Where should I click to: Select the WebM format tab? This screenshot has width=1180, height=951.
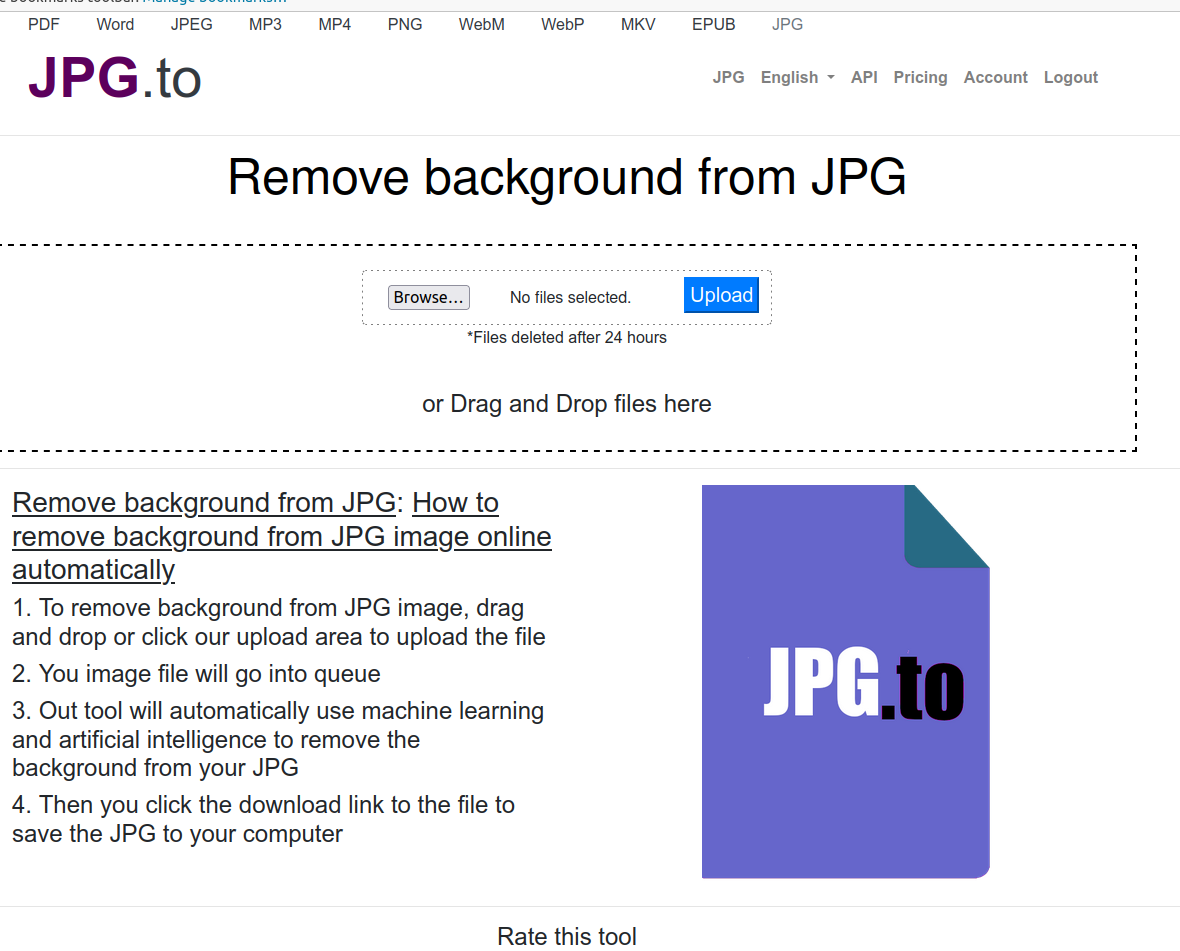(x=481, y=24)
